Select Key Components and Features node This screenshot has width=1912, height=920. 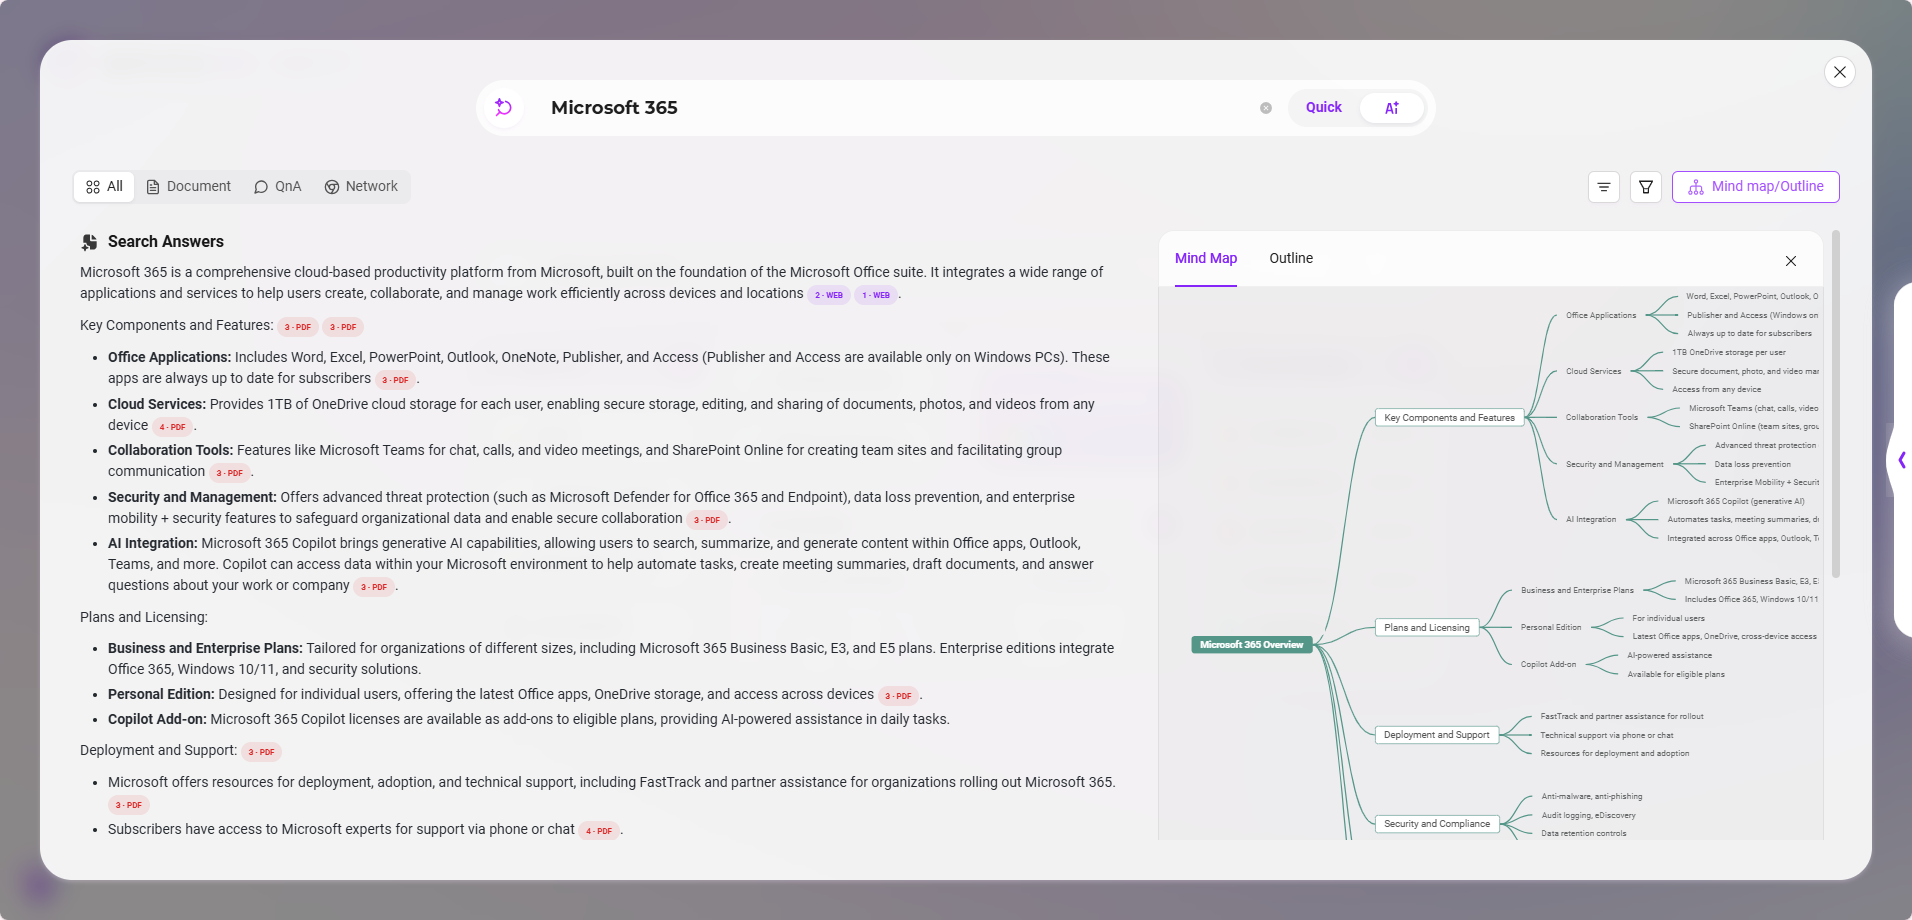1449,418
